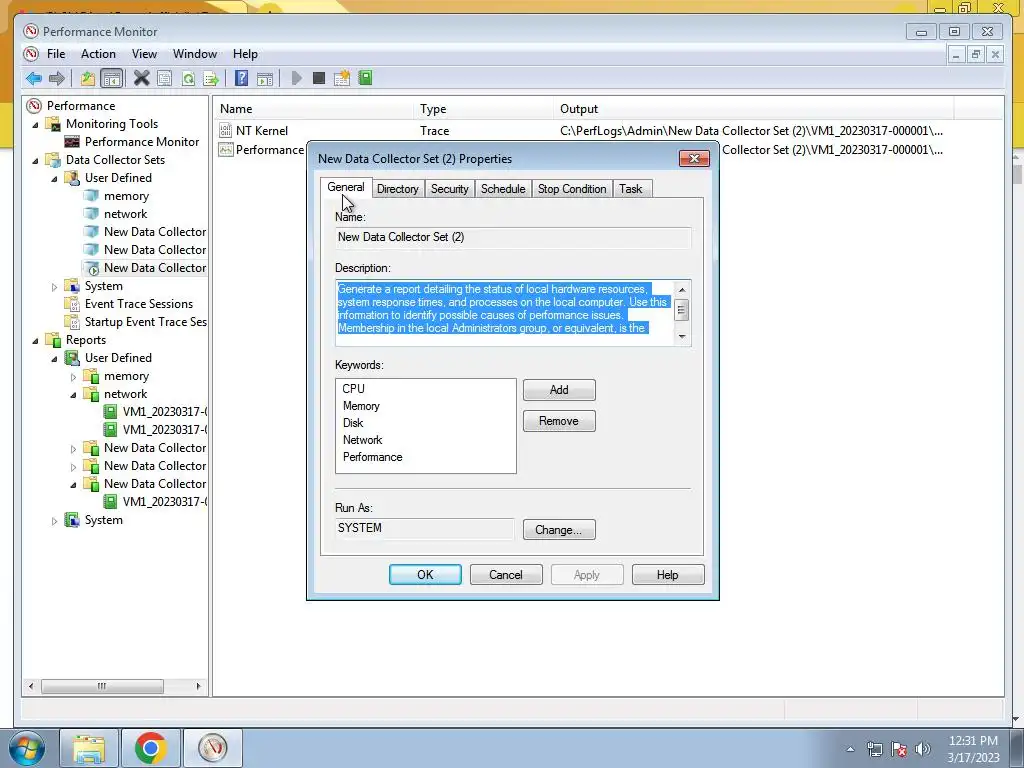Select the network data collector set
This screenshot has height=768, width=1024.
(x=125, y=214)
